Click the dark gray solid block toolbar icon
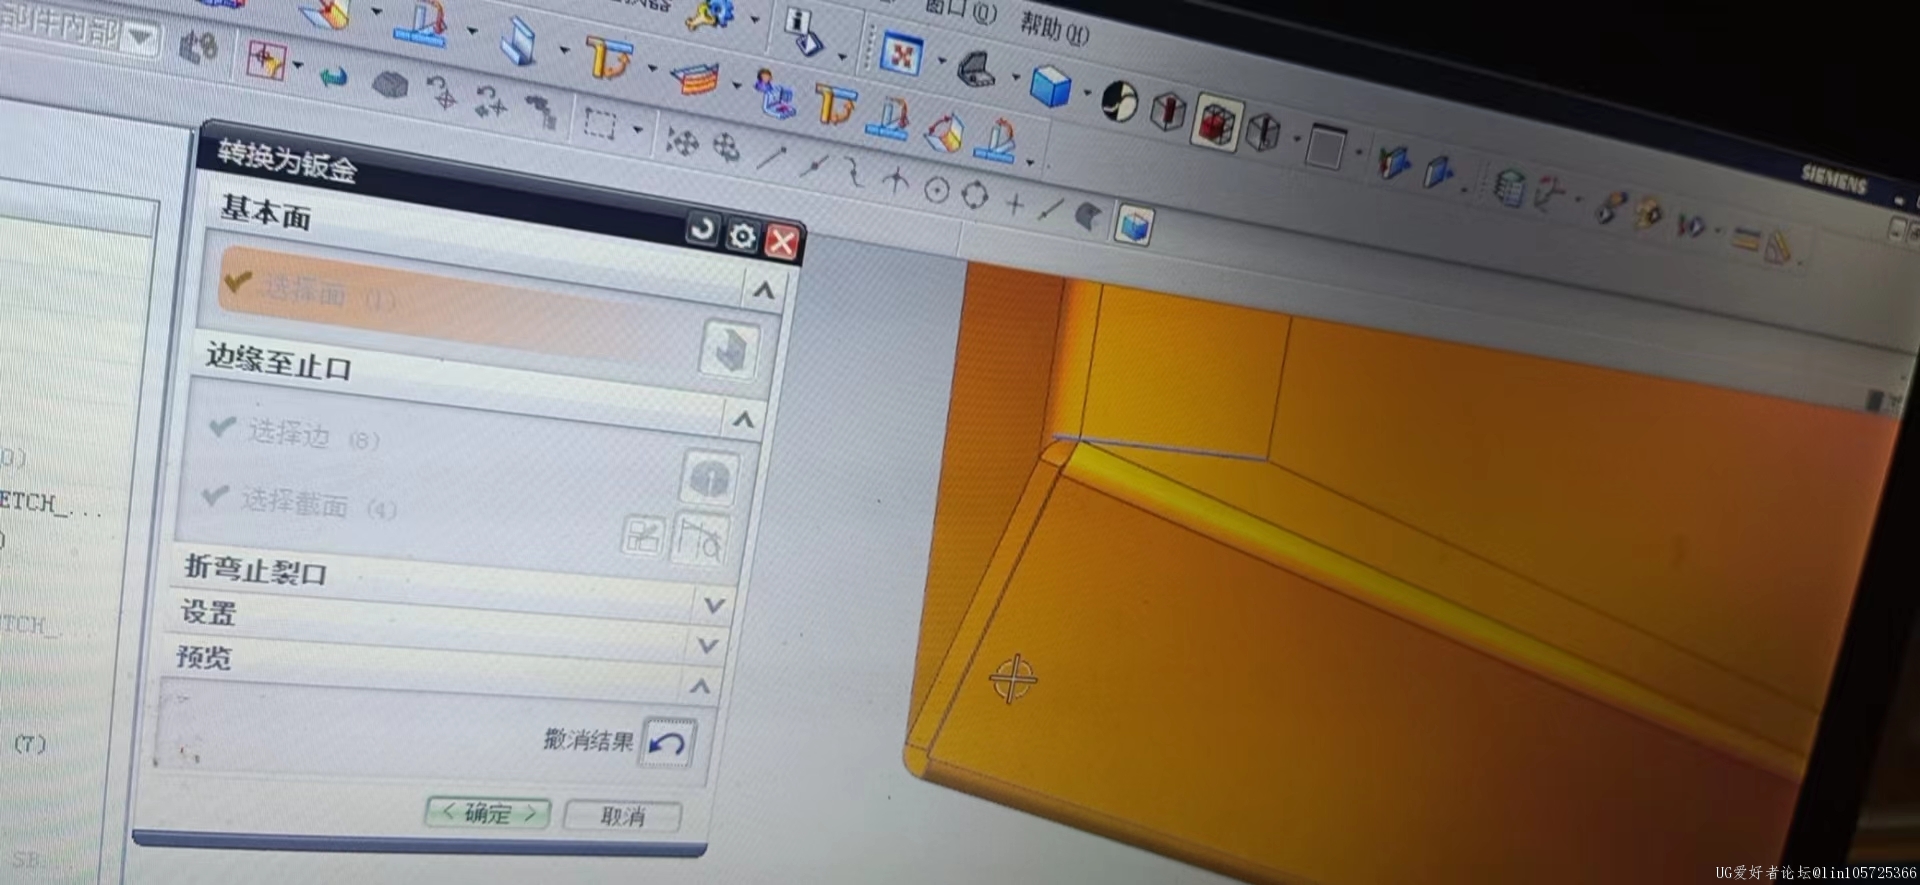This screenshot has width=1920, height=885. (390, 84)
